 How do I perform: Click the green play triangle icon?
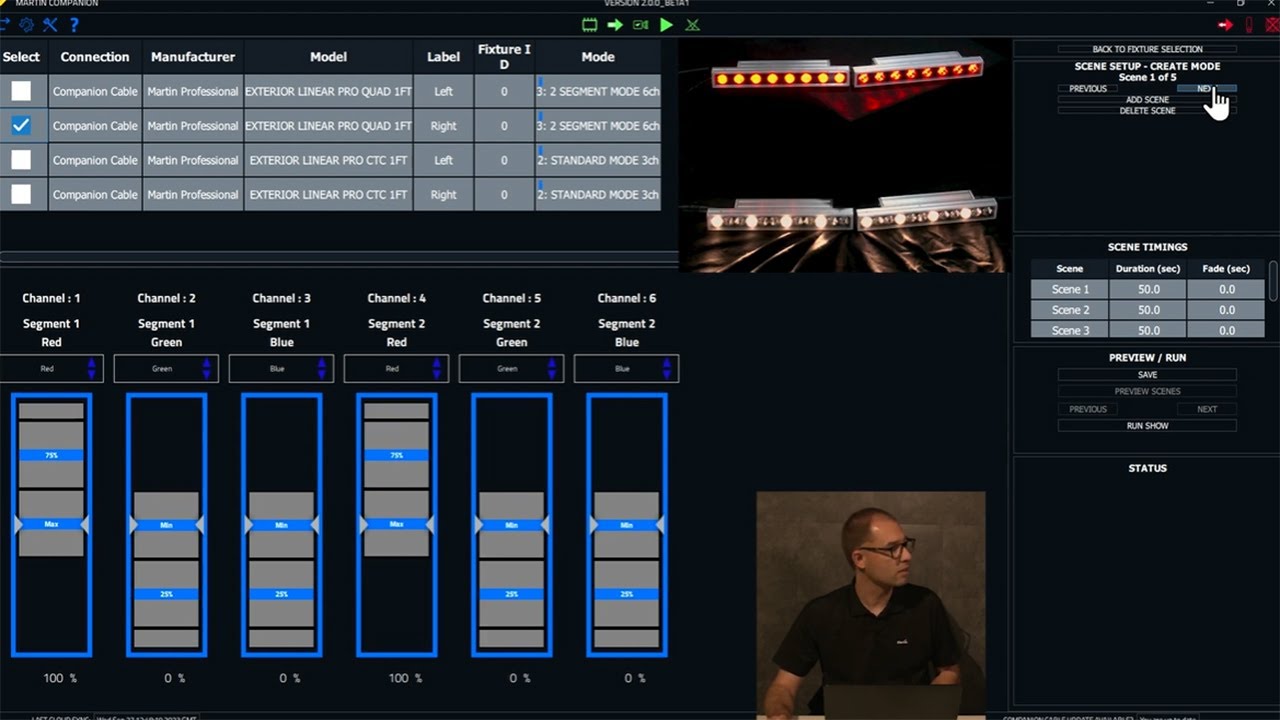[x=667, y=25]
